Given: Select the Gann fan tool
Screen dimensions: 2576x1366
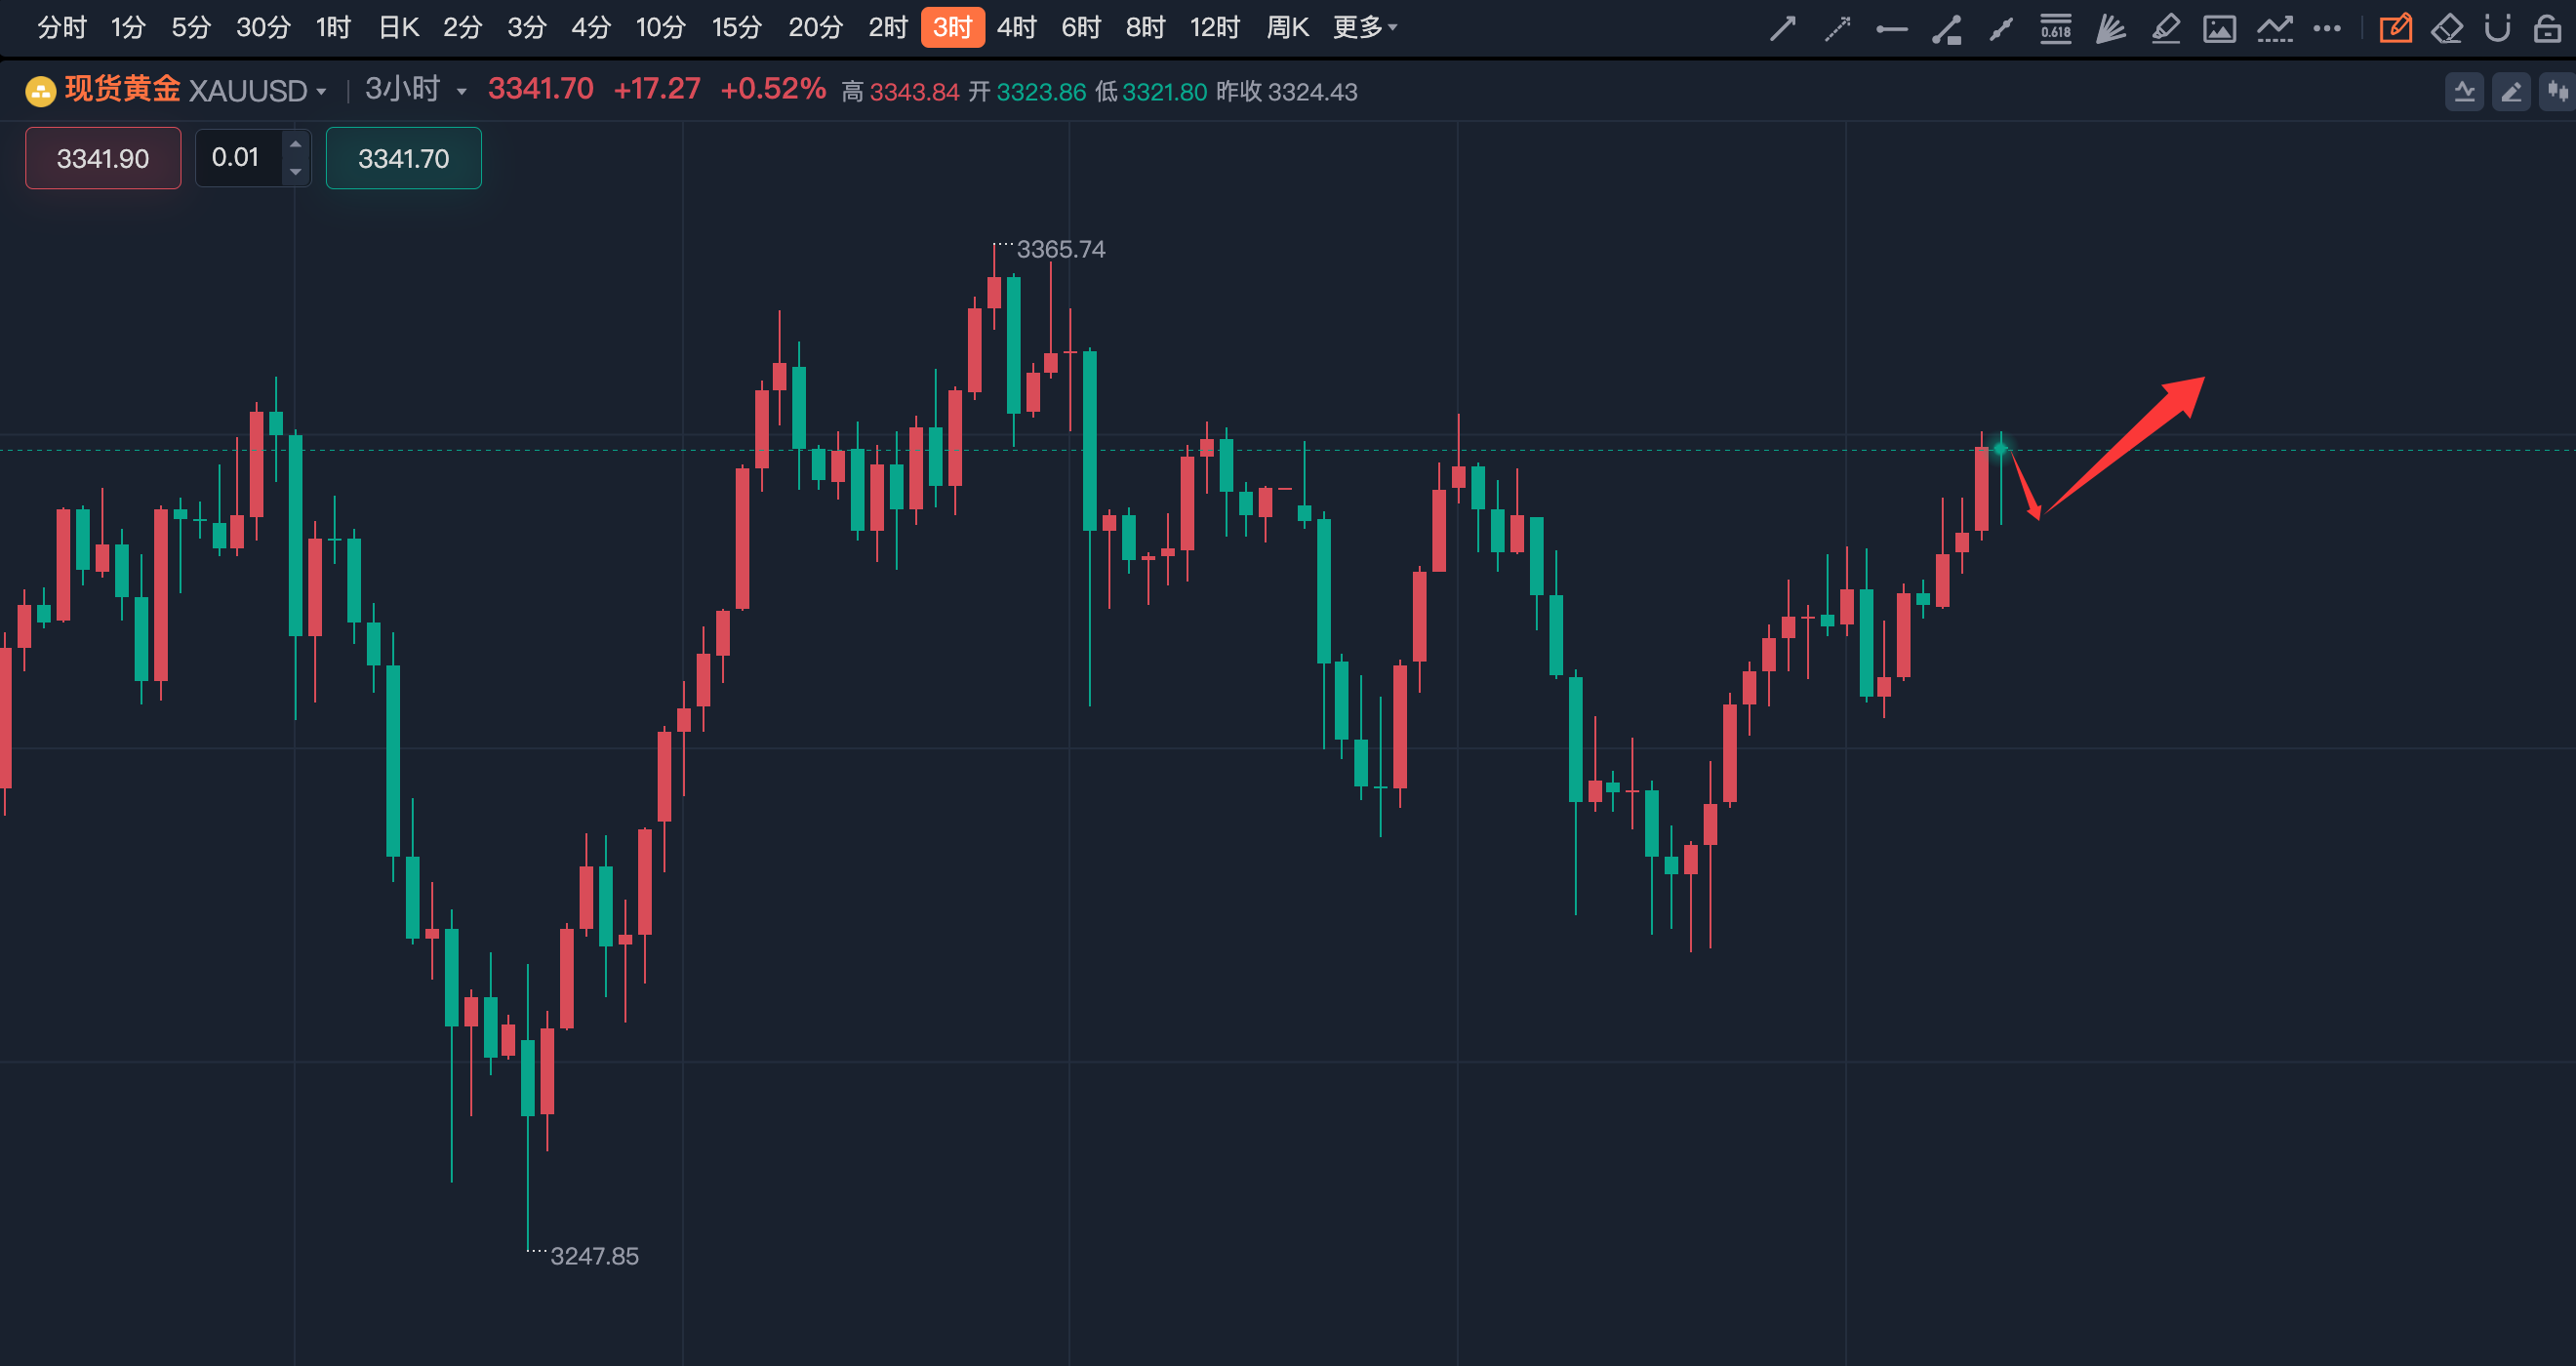Looking at the screenshot, I should (2110, 28).
